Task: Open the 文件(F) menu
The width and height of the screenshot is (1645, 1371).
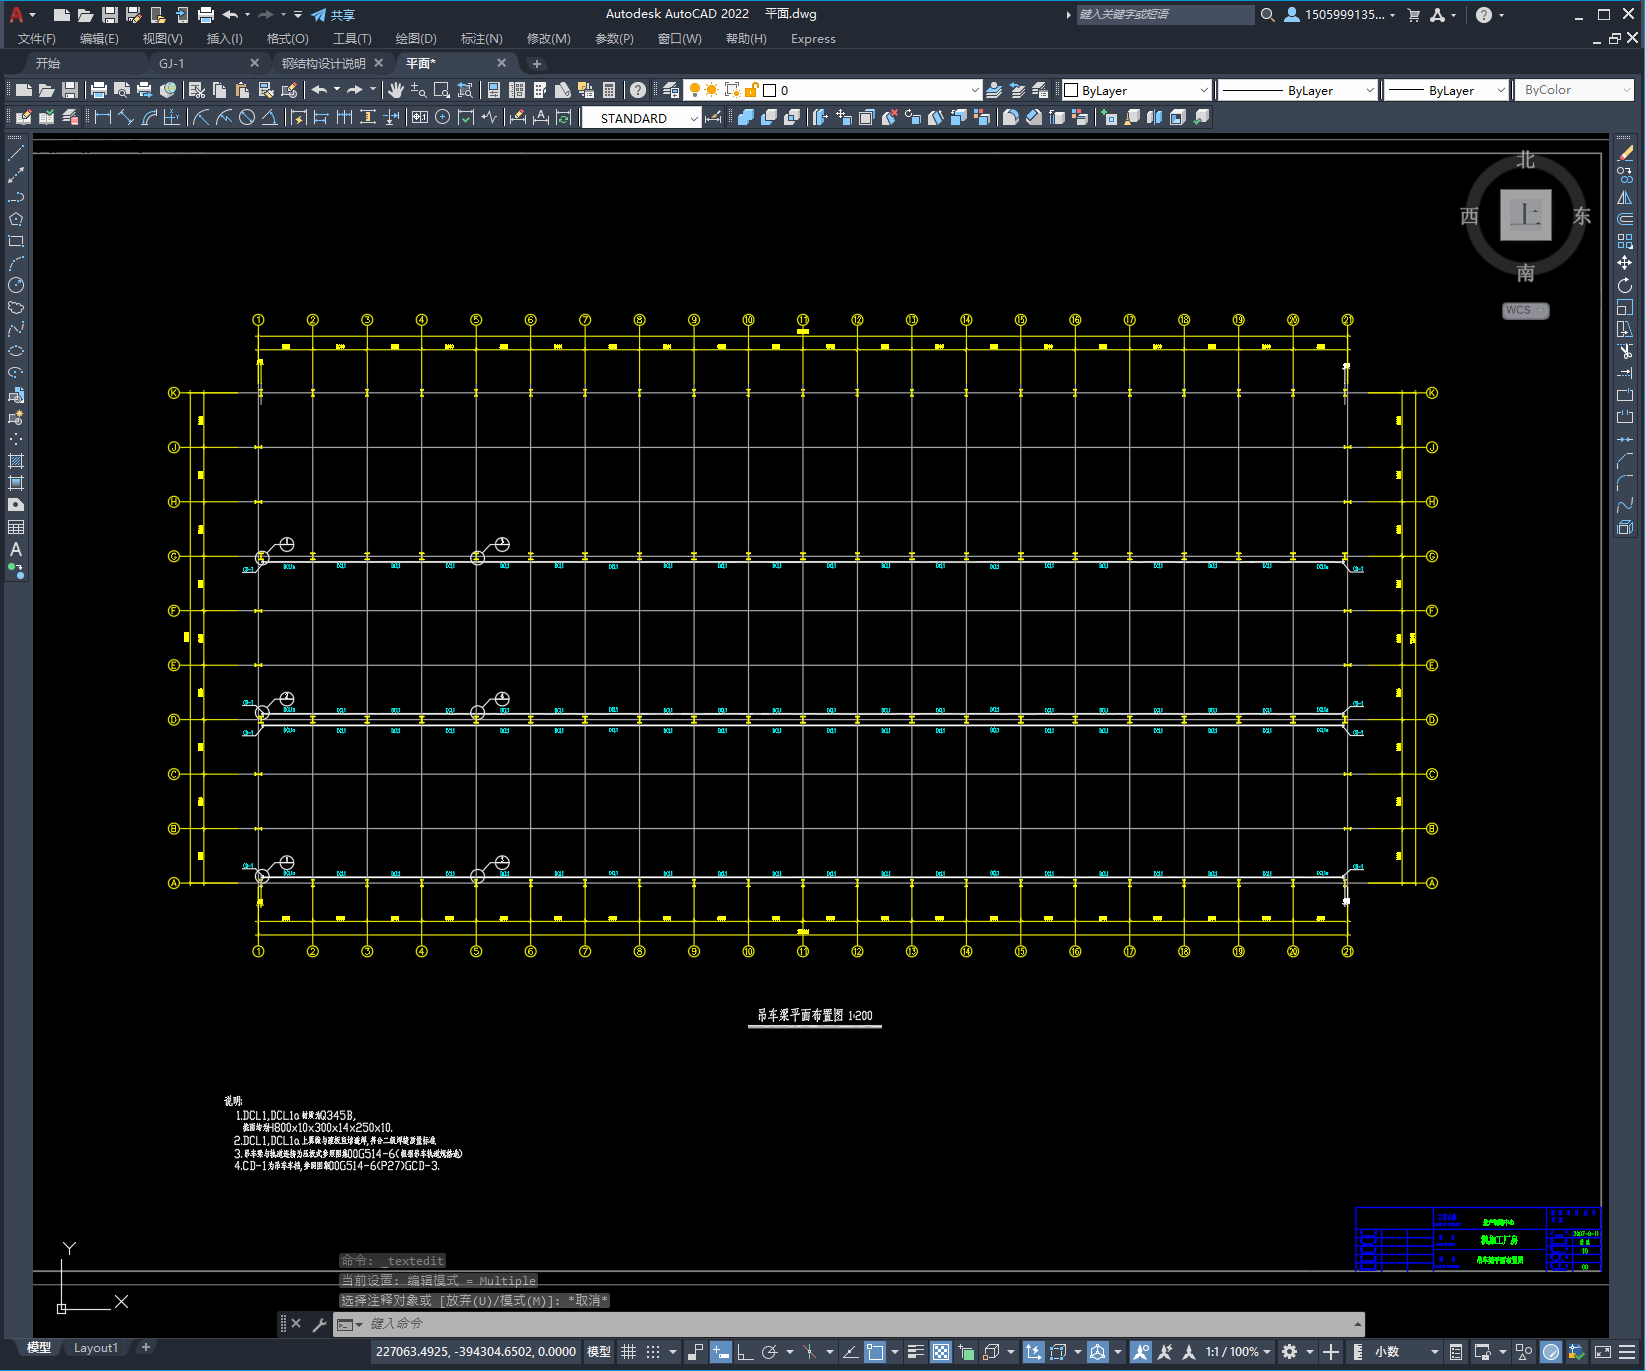Action: click(37, 39)
